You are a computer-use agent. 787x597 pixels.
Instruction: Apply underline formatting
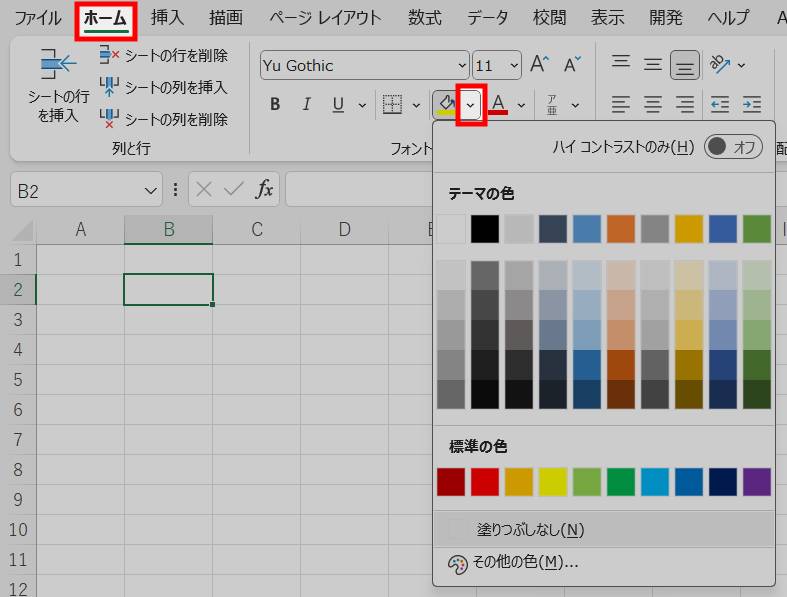click(338, 104)
